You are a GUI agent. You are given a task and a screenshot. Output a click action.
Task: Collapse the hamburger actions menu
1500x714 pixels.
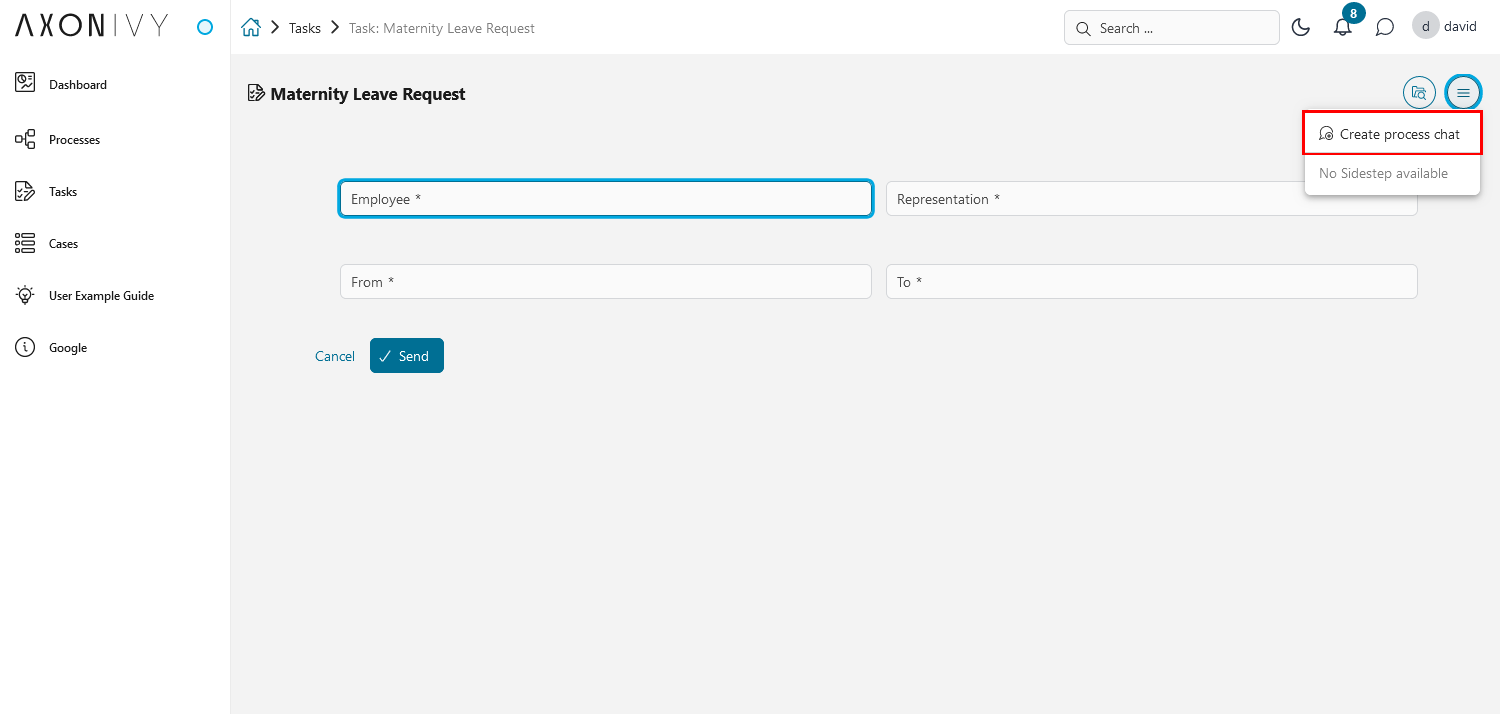(x=1463, y=93)
